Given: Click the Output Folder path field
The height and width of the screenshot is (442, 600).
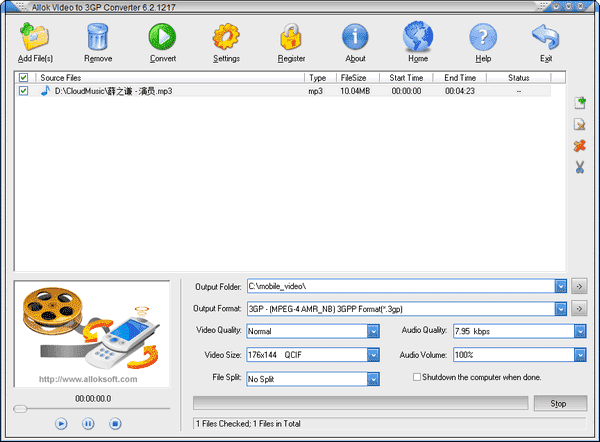Looking at the screenshot, I should [x=401, y=286].
